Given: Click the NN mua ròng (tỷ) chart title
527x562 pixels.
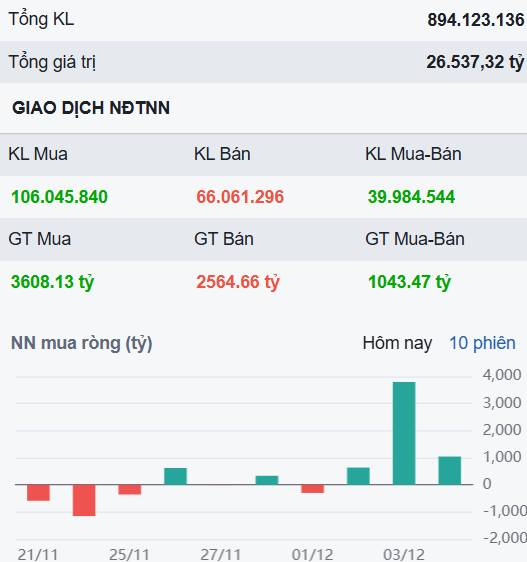Looking at the screenshot, I should click(x=82, y=343).
